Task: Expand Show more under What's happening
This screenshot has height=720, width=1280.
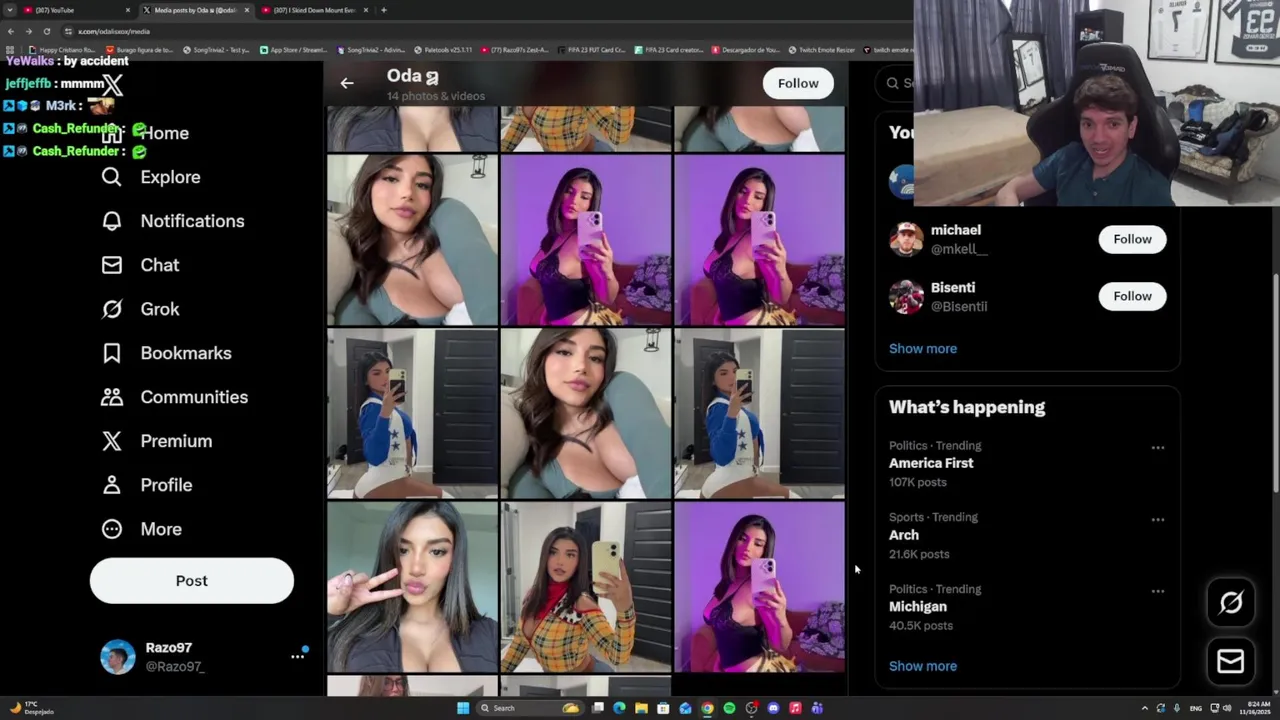Action: pos(923,666)
